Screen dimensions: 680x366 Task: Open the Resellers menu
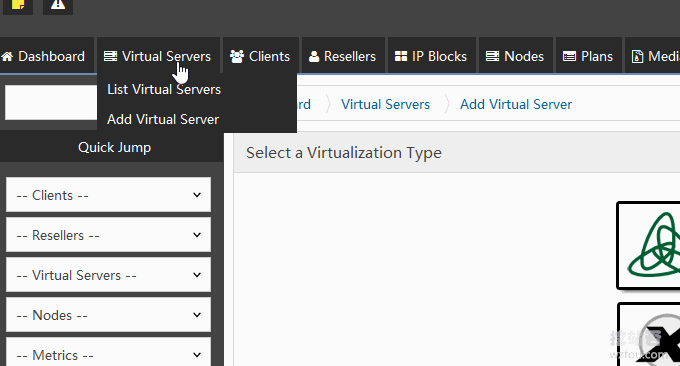pos(343,56)
